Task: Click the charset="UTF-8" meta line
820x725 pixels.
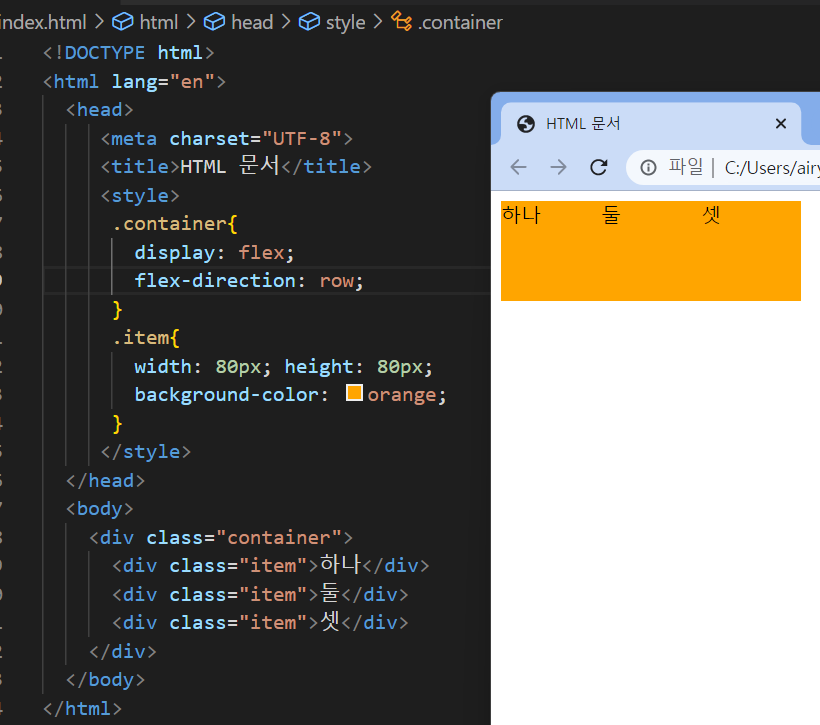Action: click(227, 139)
